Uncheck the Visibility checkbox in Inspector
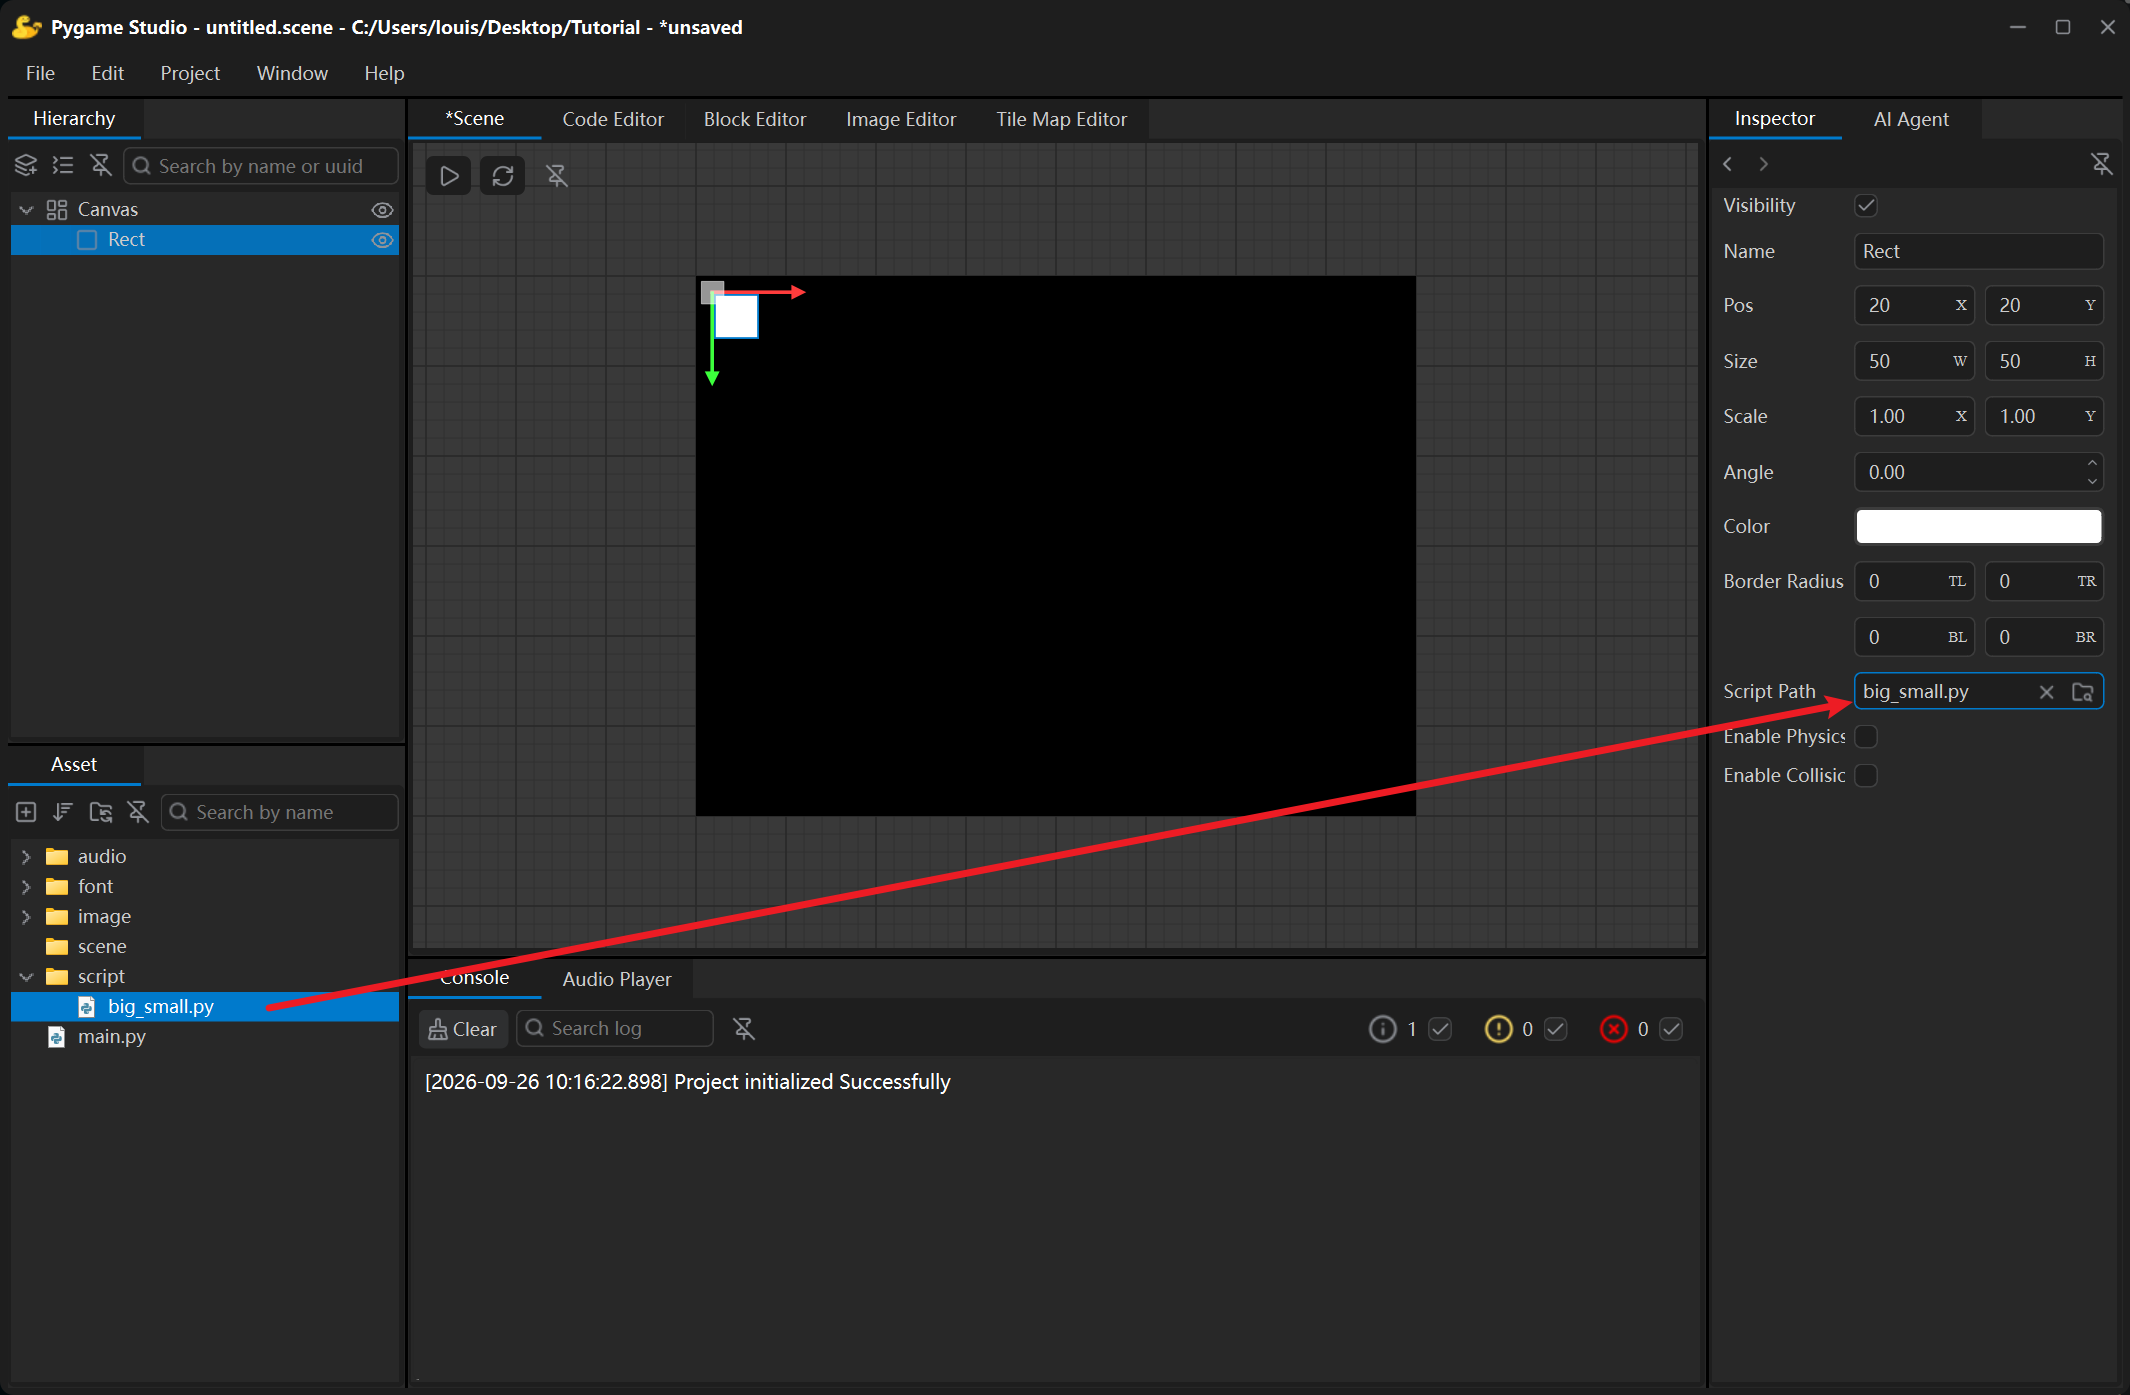2130x1395 pixels. pos(1866,206)
